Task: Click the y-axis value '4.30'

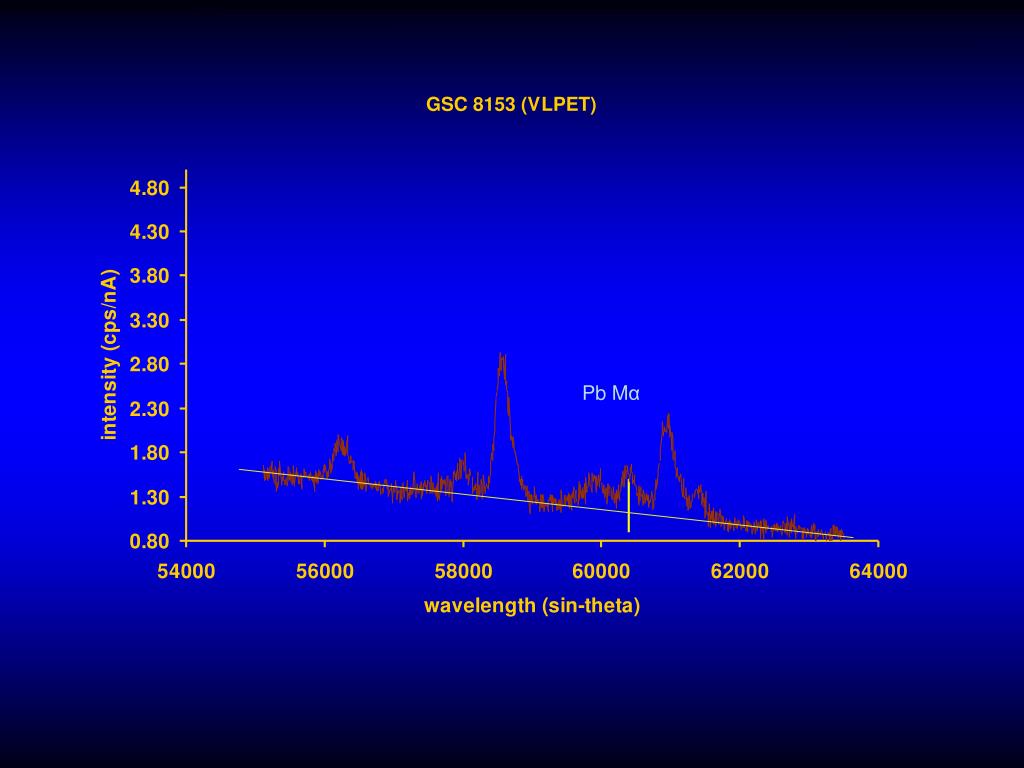Action: [x=150, y=232]
